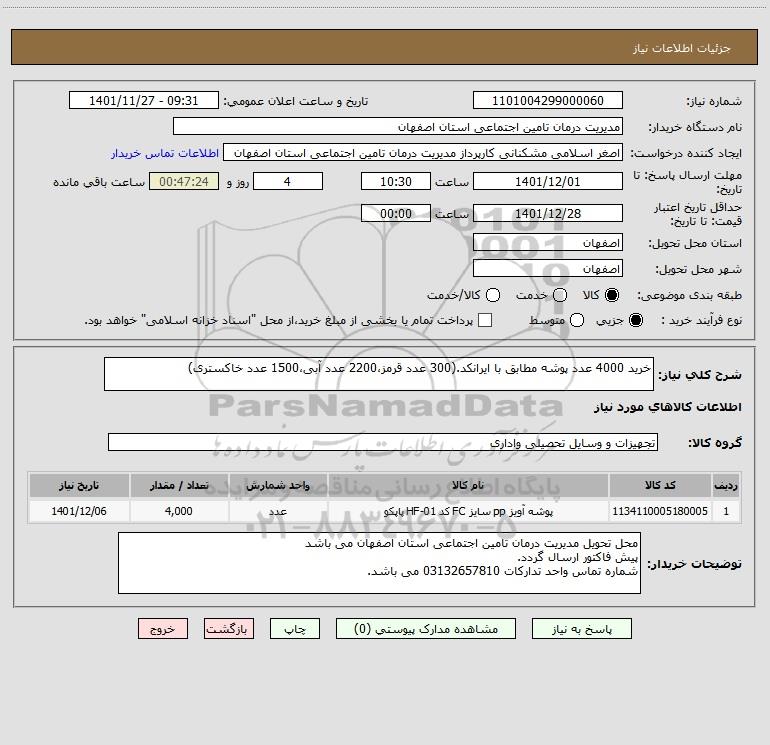Click the شرح کلی نیاز description box

(x=379, y=374)
